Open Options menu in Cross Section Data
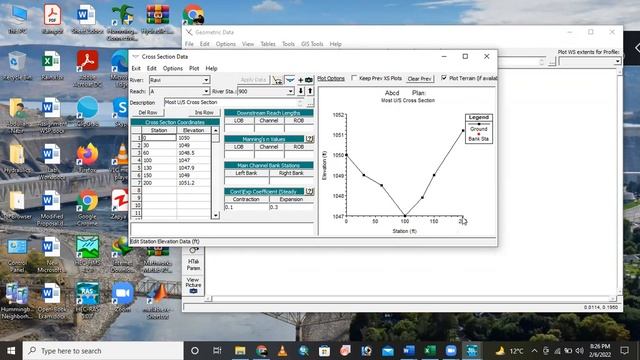Screen dimensions: 640x360 pyautogui.click(x=173, y=68)
